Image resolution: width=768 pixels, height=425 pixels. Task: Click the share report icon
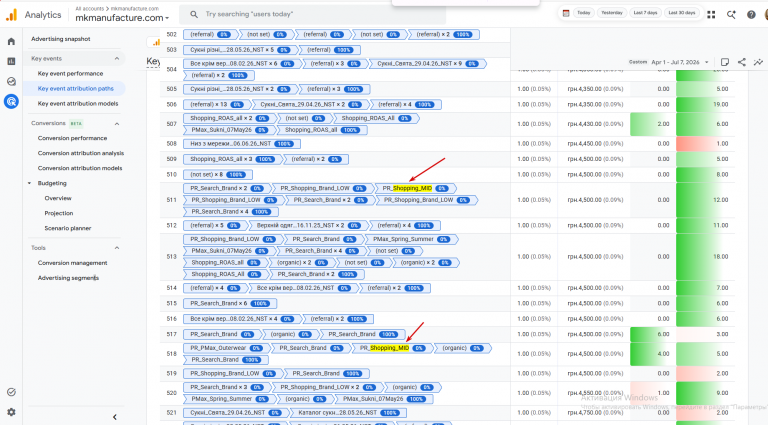click(x=742, y=62)
